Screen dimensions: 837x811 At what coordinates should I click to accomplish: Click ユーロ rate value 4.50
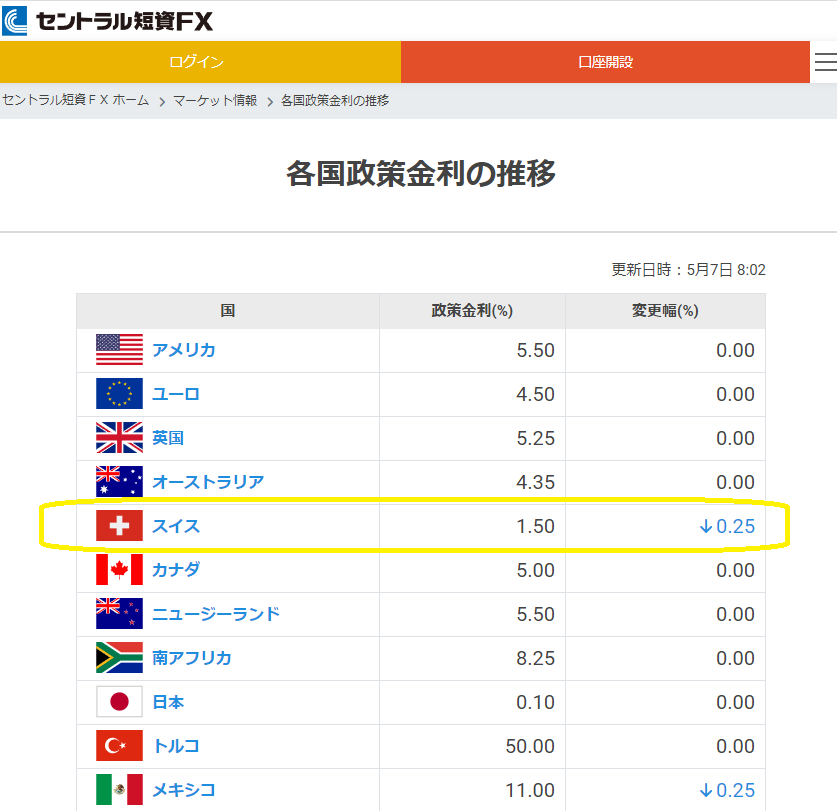point(535,395)
